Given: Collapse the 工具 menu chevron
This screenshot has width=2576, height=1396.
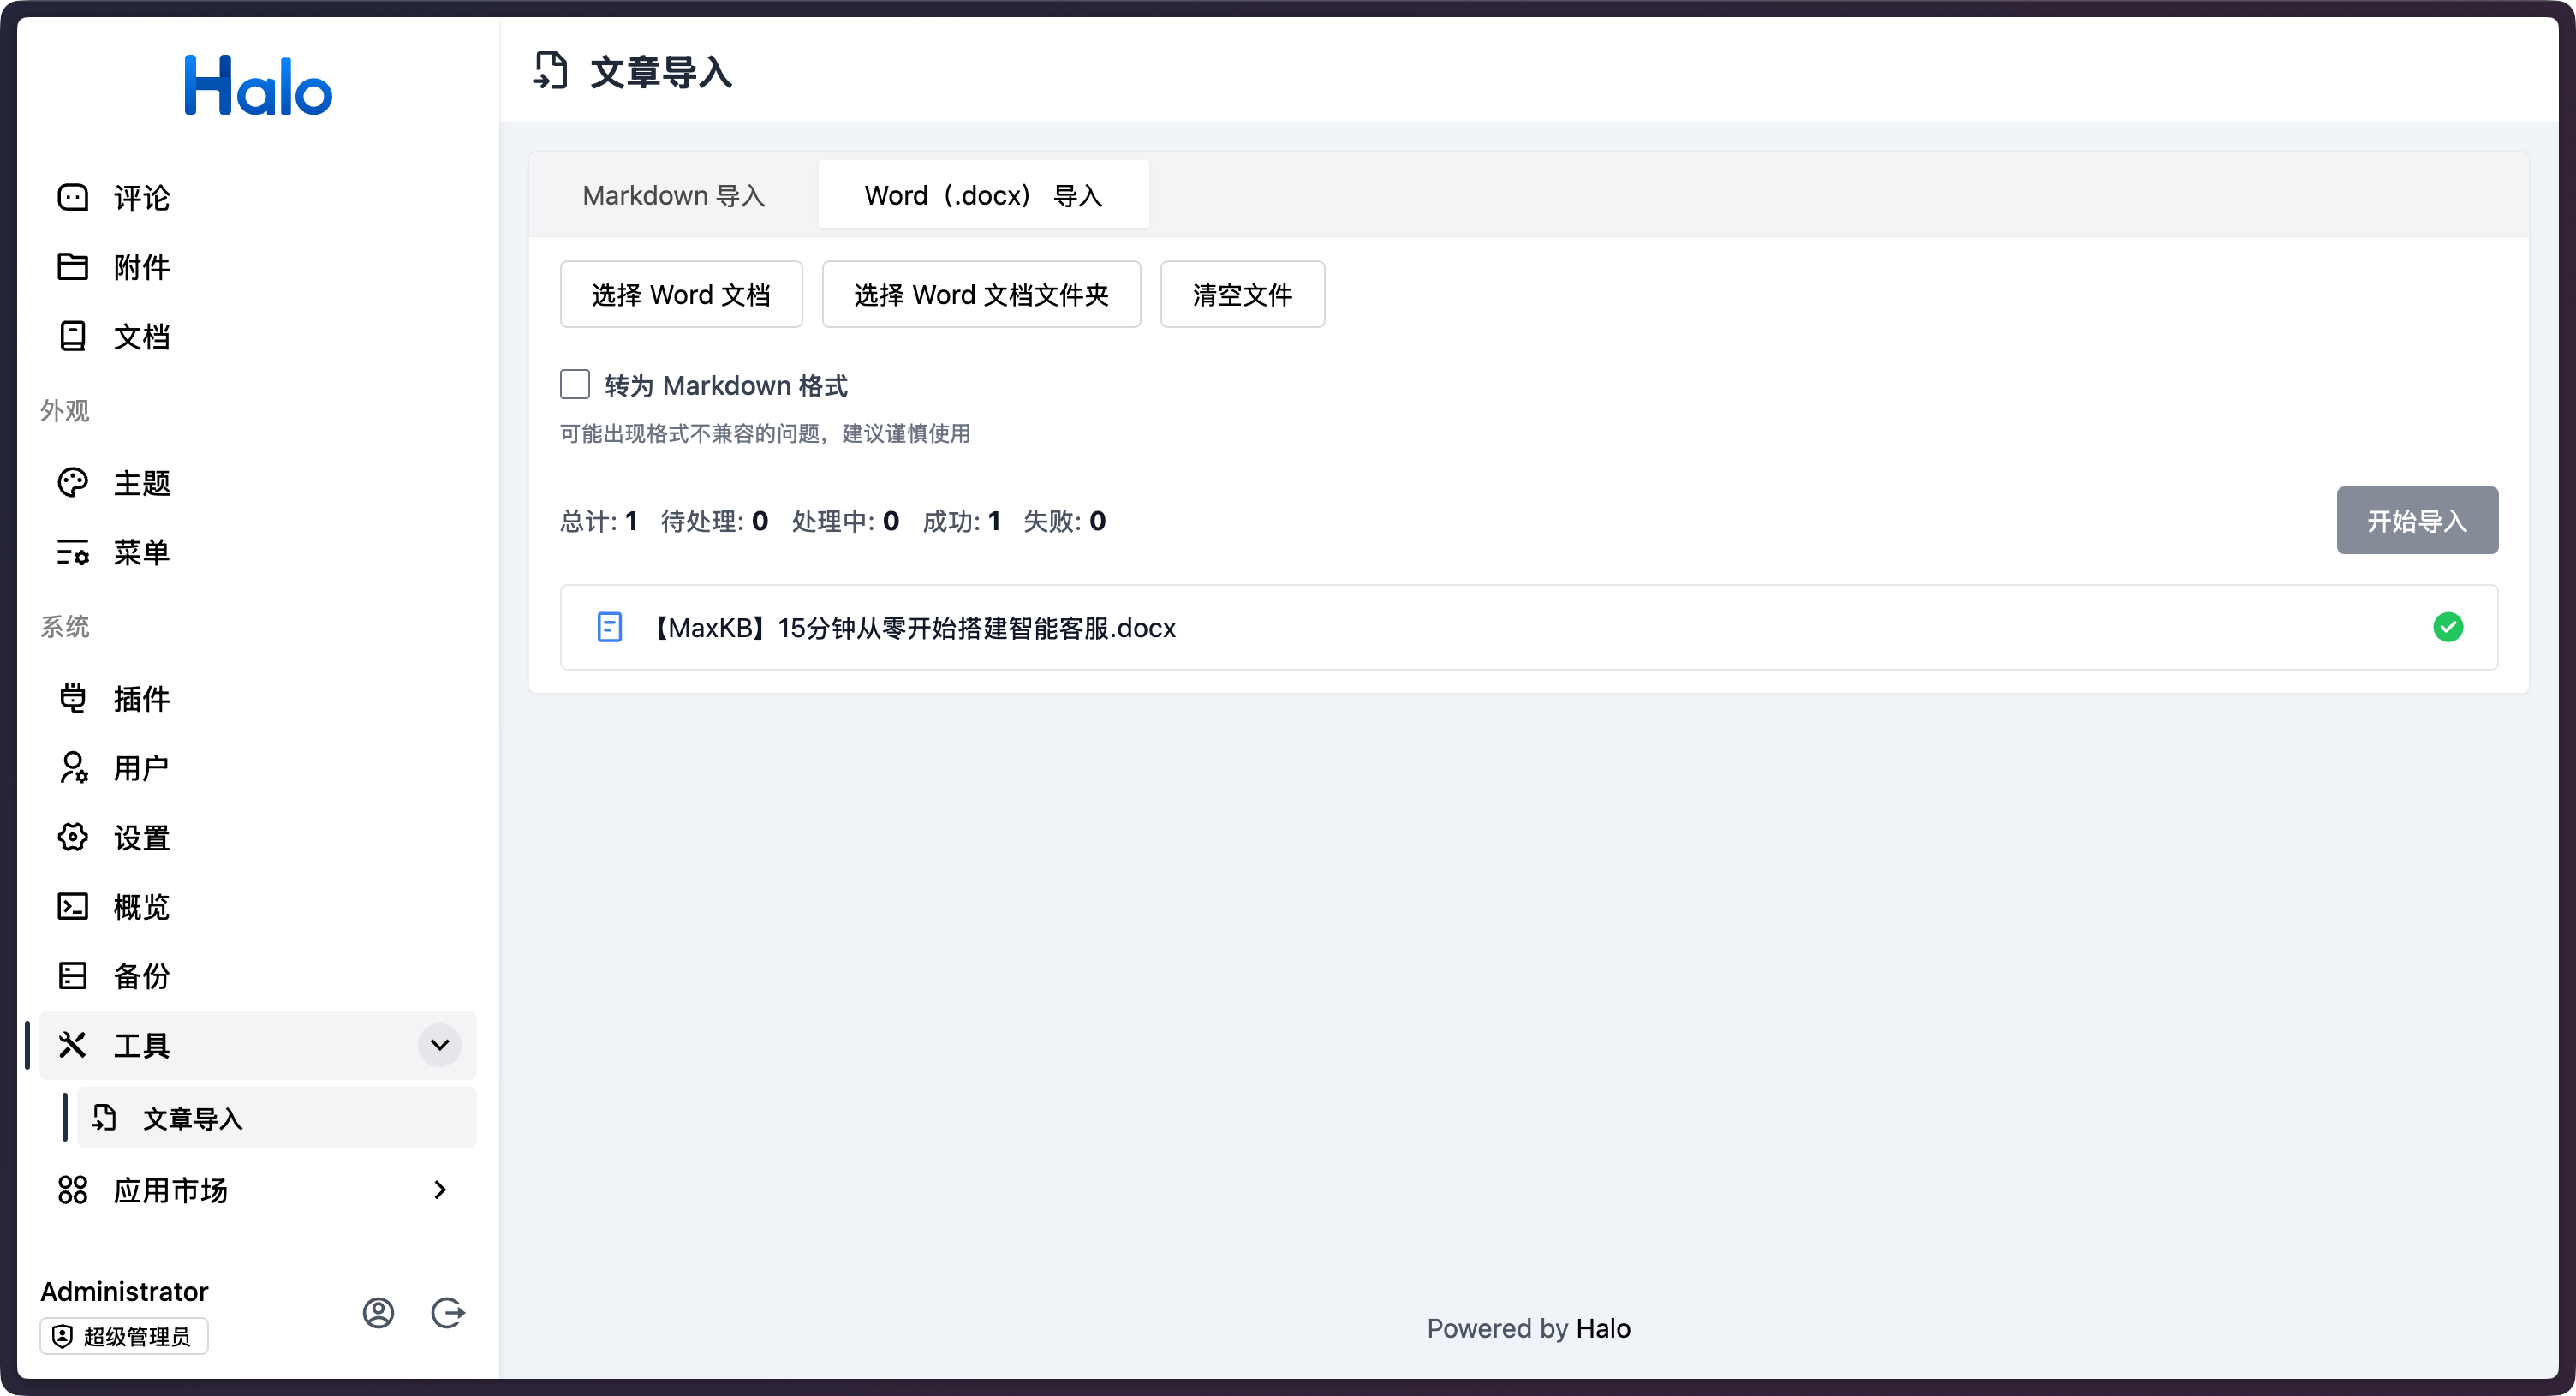Looking at the screenshot, I should [439, 1045].
